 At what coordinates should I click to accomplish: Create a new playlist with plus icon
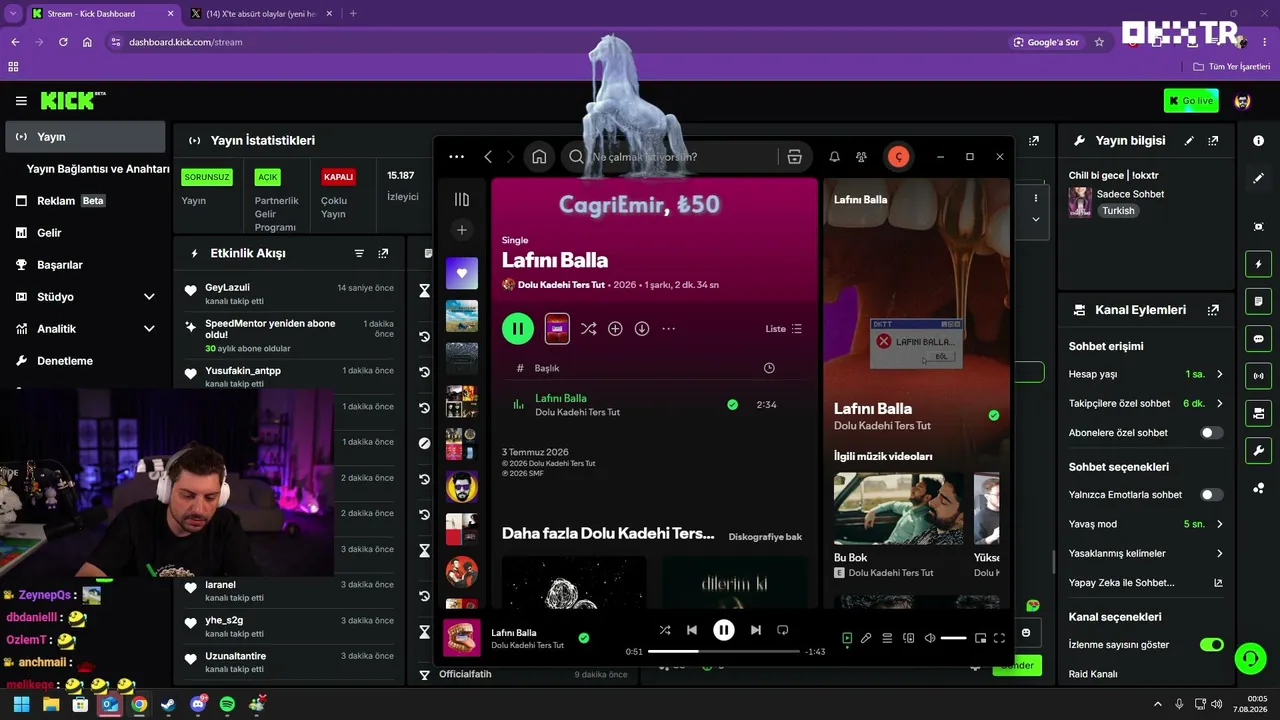(461, 230)
